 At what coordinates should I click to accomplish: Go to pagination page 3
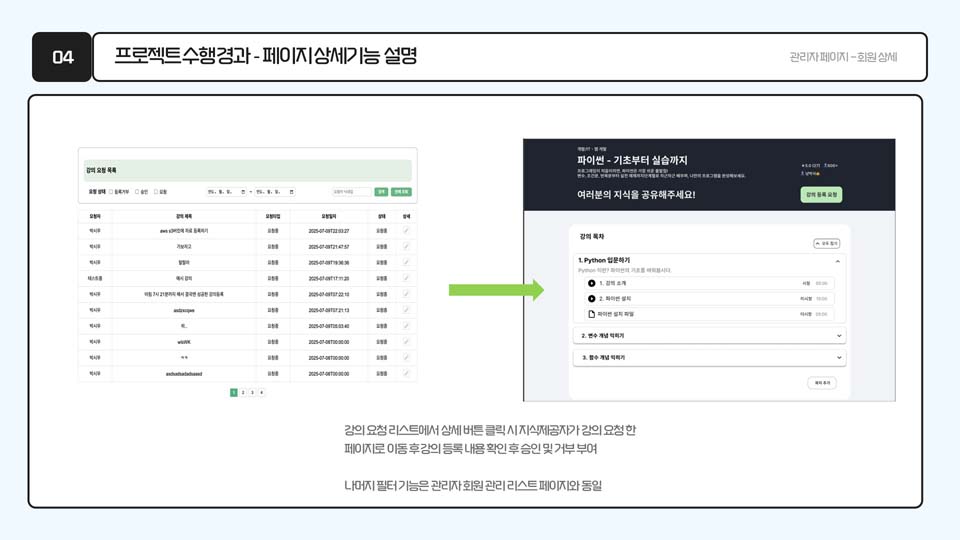pos(252,392)
